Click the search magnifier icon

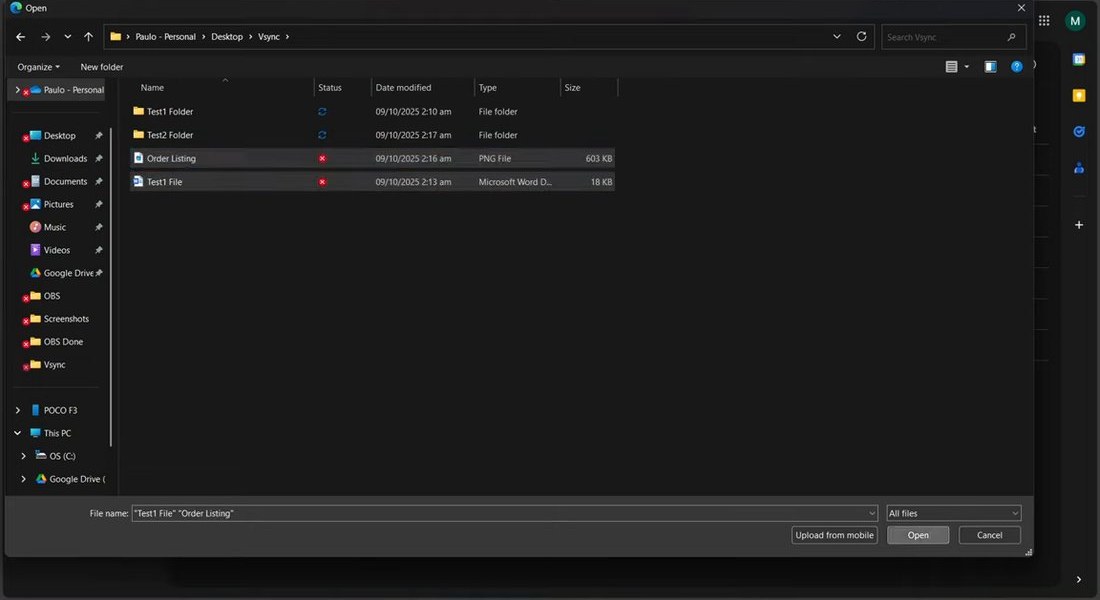(1012, 37)
